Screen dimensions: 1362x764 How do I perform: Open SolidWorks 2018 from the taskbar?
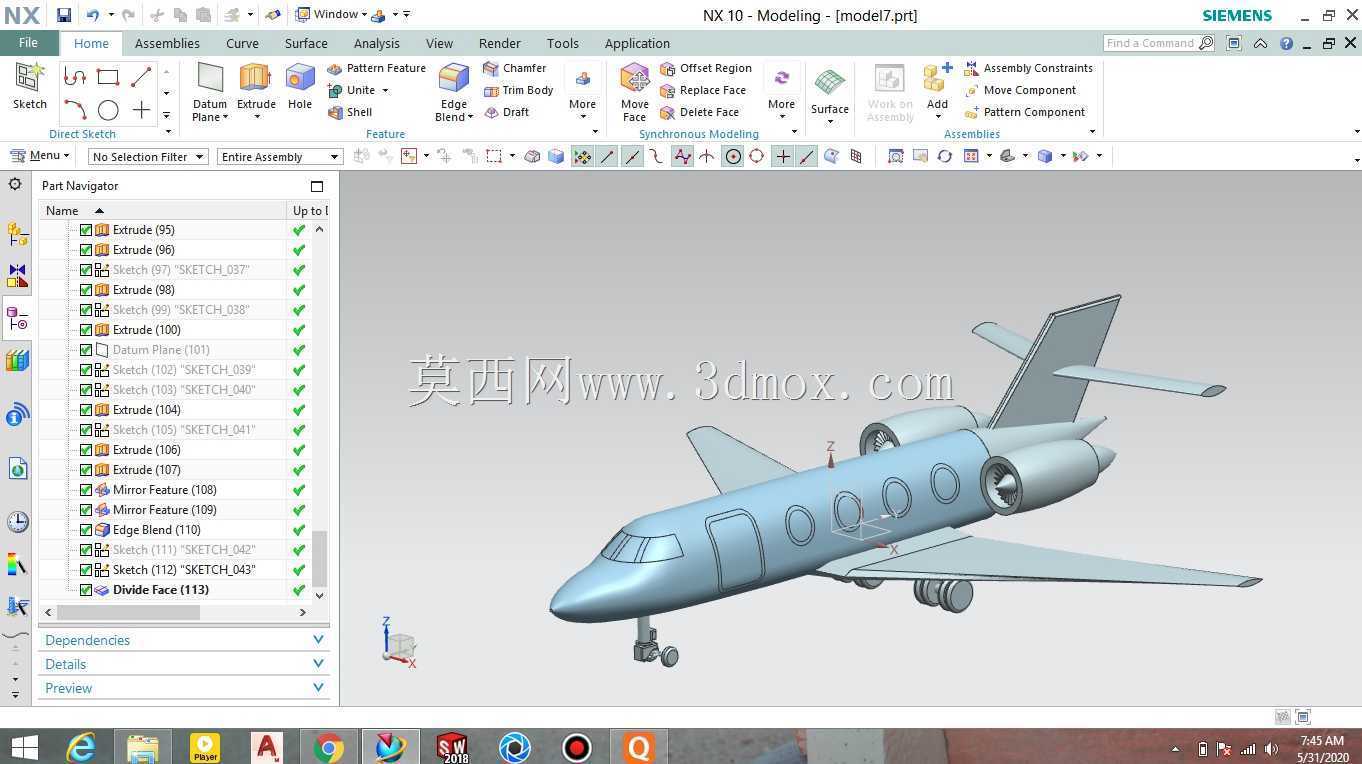click(452, 747)
